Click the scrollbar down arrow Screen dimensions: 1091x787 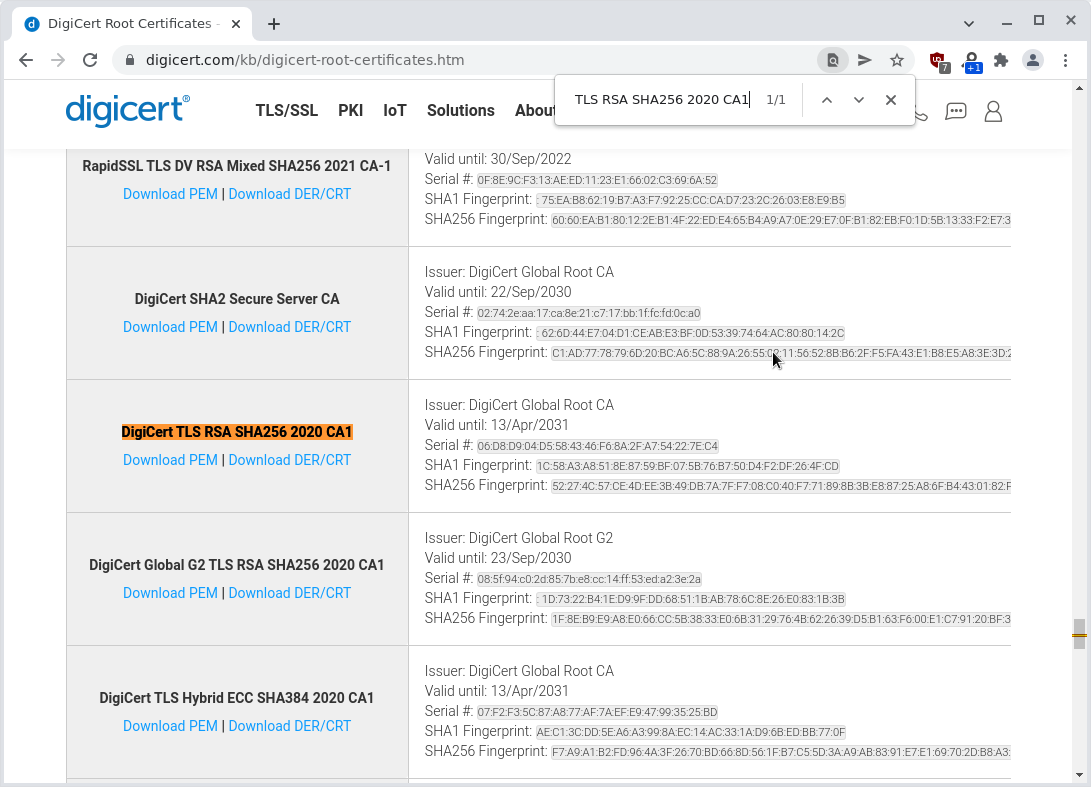point(1079,774)
